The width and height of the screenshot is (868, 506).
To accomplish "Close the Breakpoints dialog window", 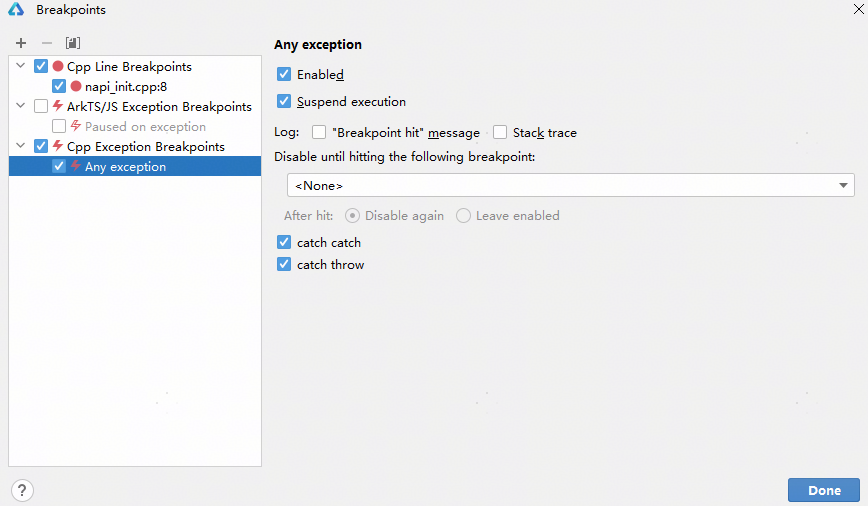I will pyautogui.click(x=858, y=10).
